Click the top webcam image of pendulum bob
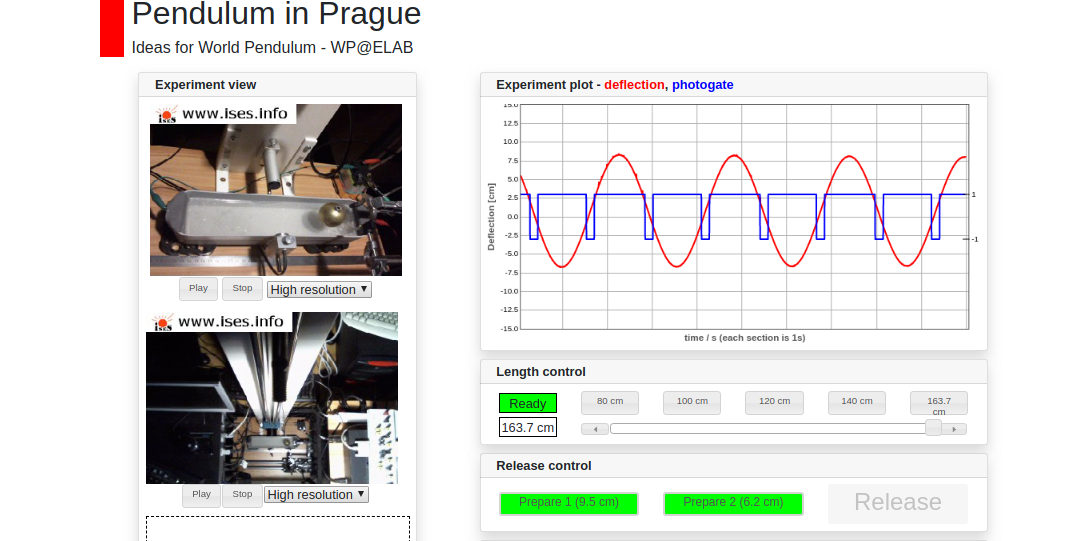1085x541 pixels. coord(276,190)
